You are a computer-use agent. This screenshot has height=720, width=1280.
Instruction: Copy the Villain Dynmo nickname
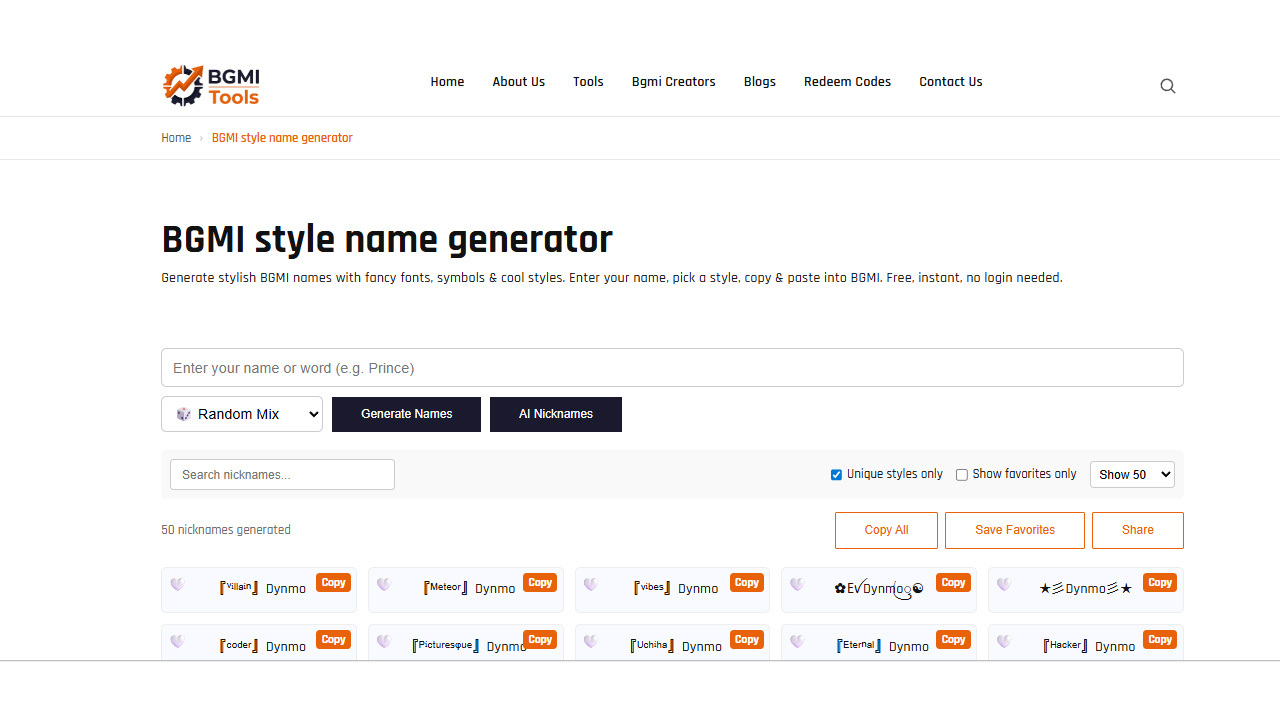pos(334,583)
